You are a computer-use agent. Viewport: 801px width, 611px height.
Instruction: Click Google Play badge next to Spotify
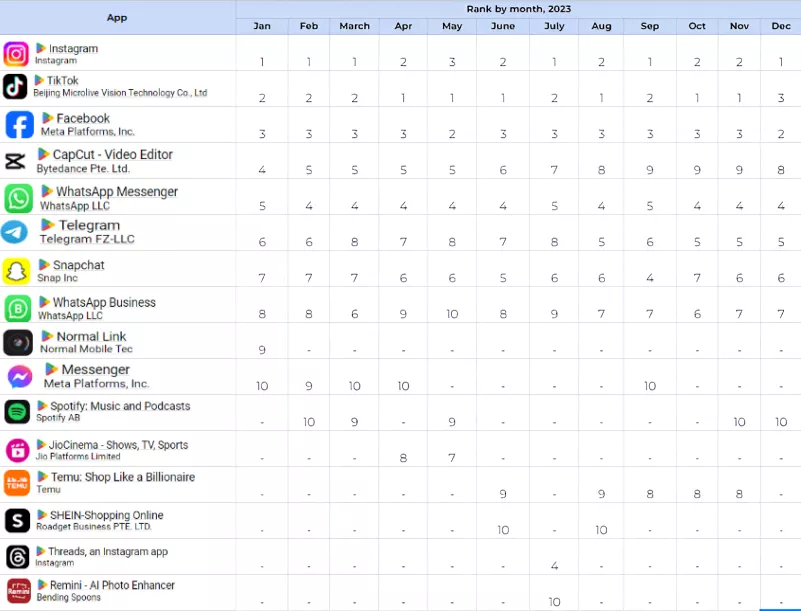(42, 406)
